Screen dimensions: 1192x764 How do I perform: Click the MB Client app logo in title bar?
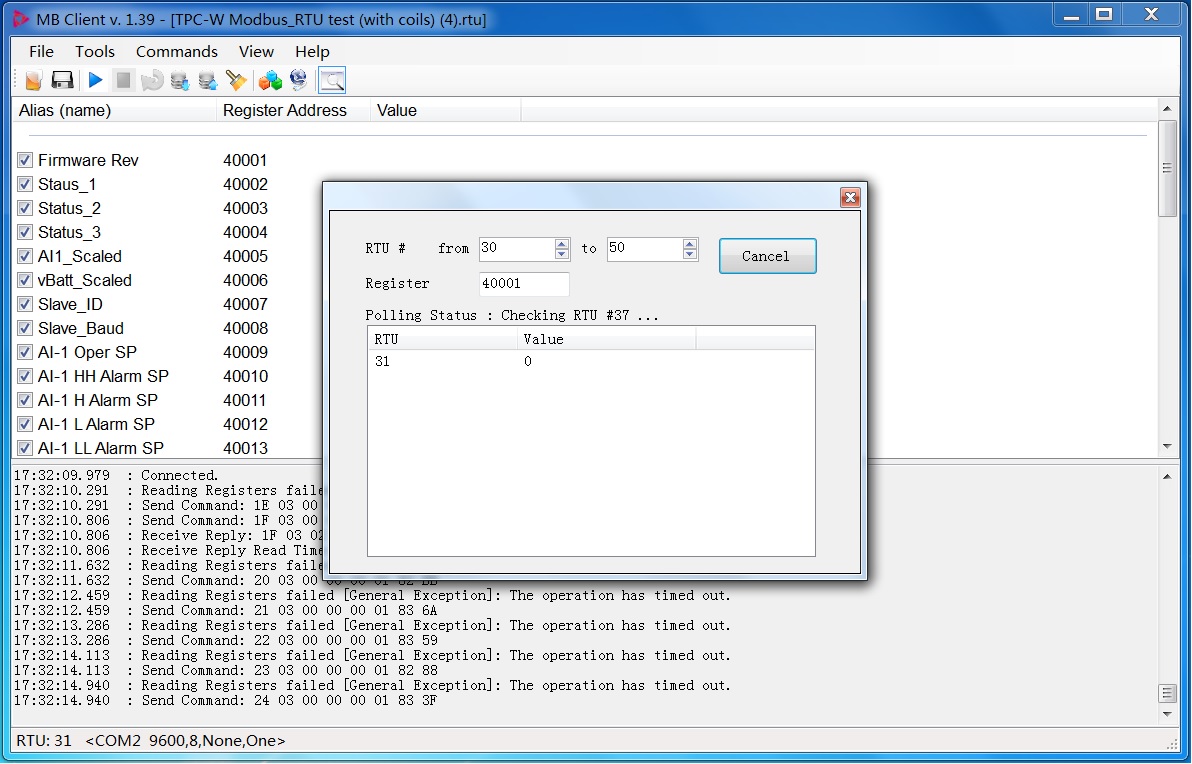21,18
